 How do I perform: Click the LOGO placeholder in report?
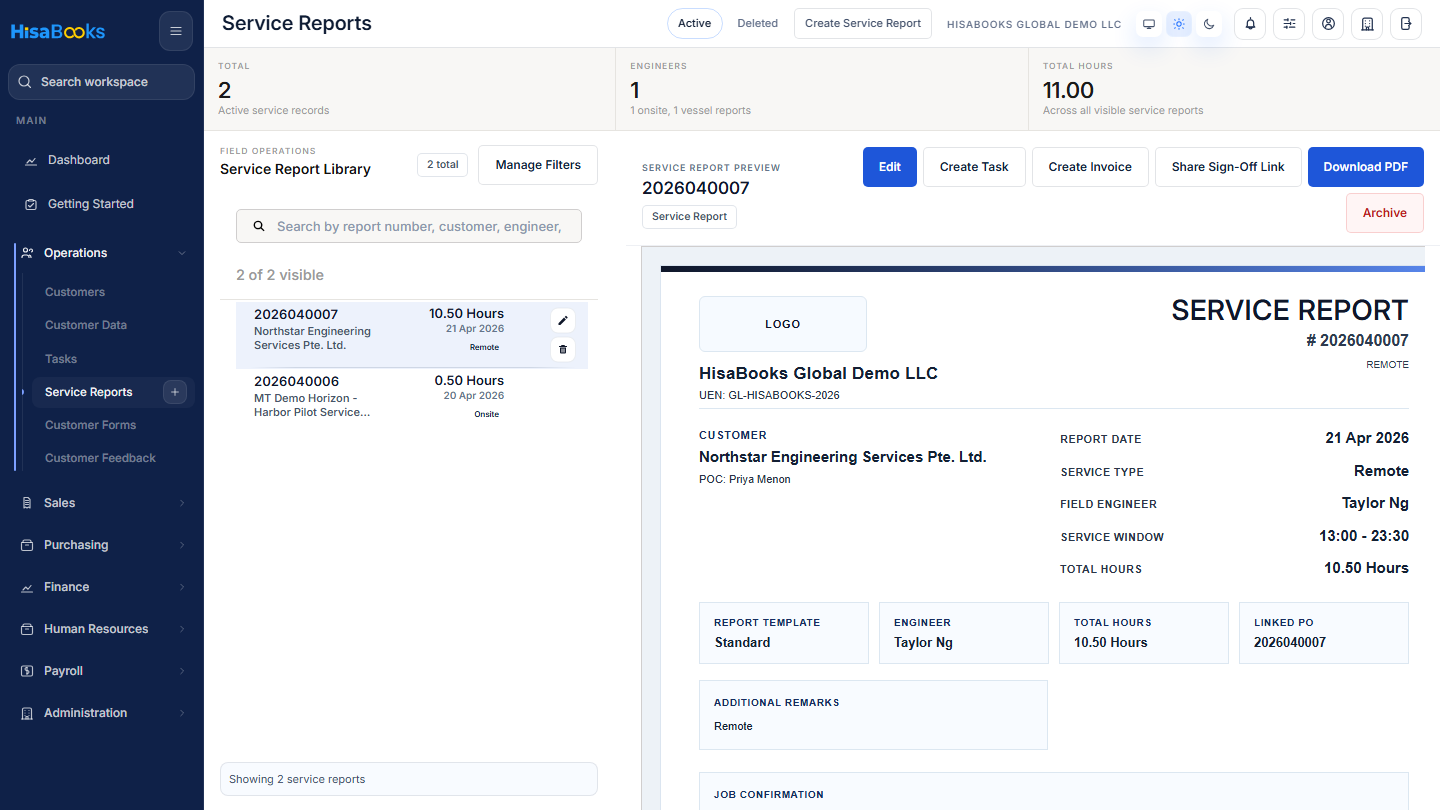pos(783,324)
